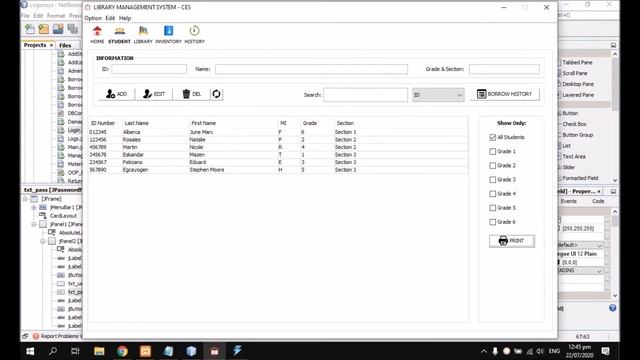Check the Grade 4 filter
This screenshot has width=640, height=360.
pos(493,194)
